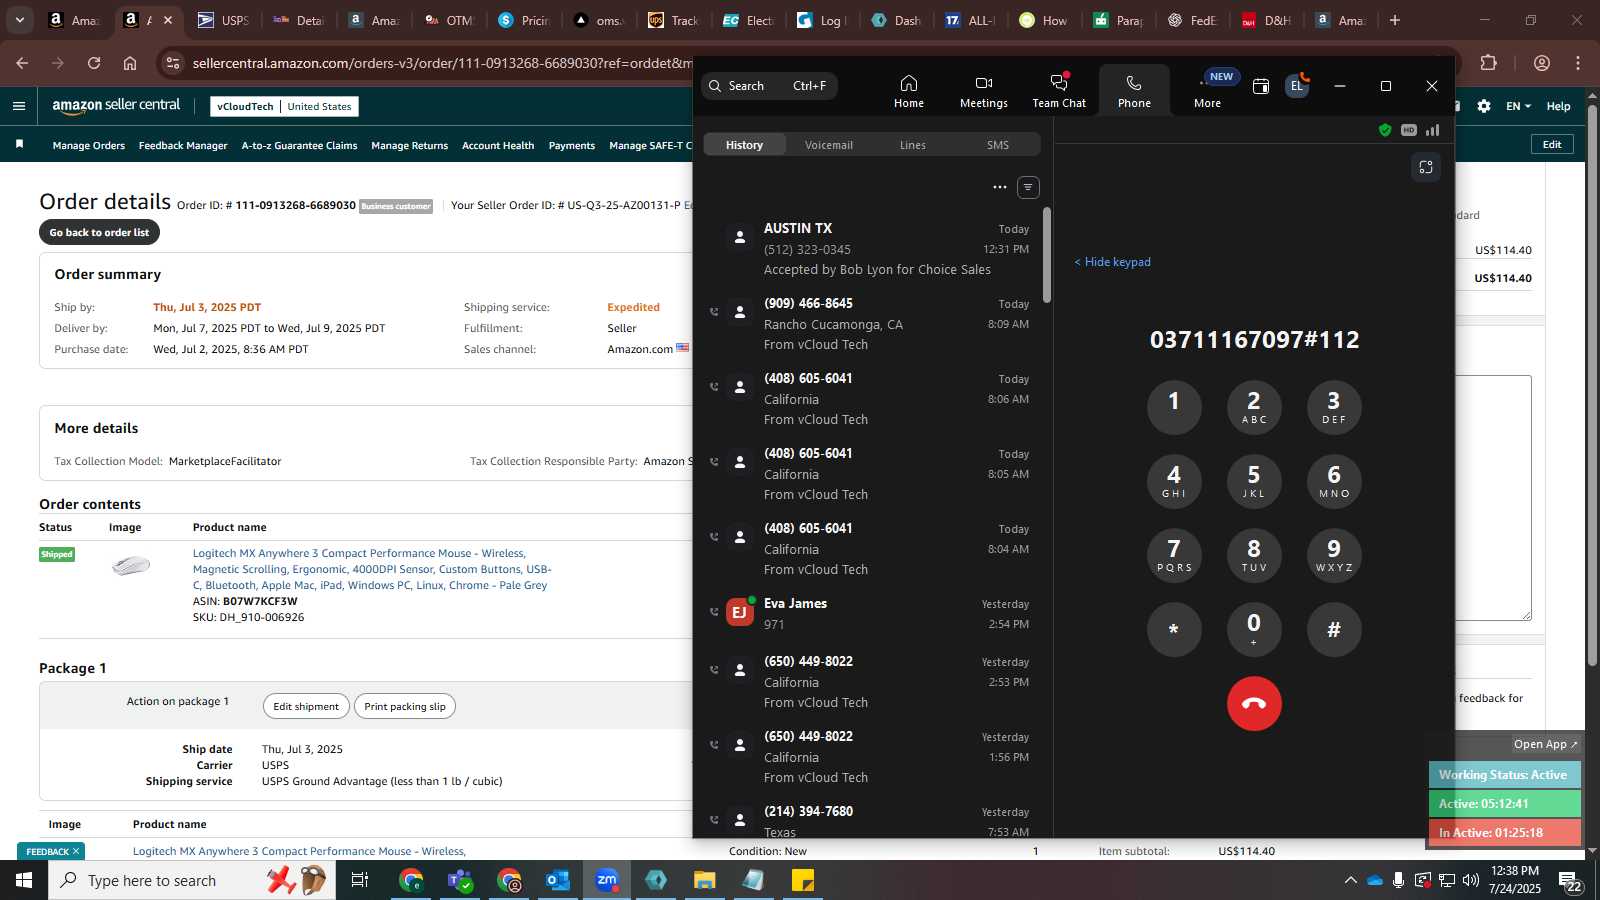
Task: Click the bookmark flag icon in Seller Central
Action: coord(19,145)
